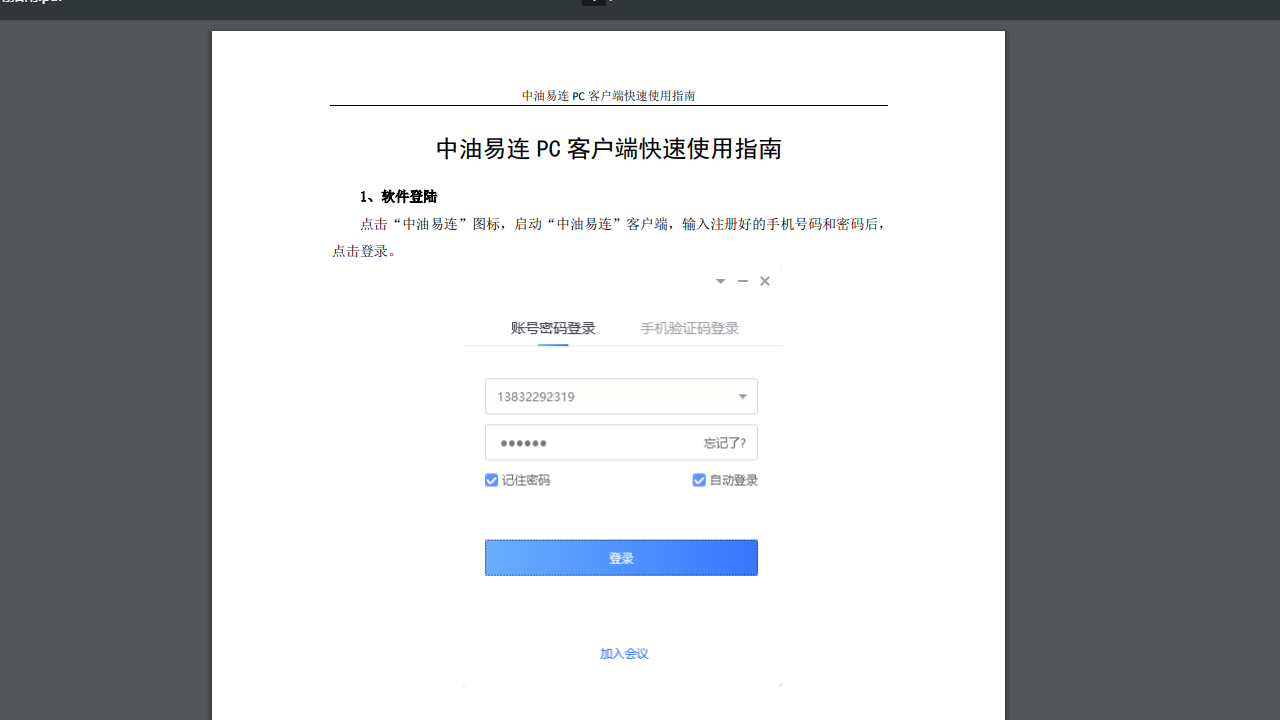The height and width of the screenshot is (720, 1280).
Task: Click the blue underline indicator beneath active tab
Action: (552, 344)
